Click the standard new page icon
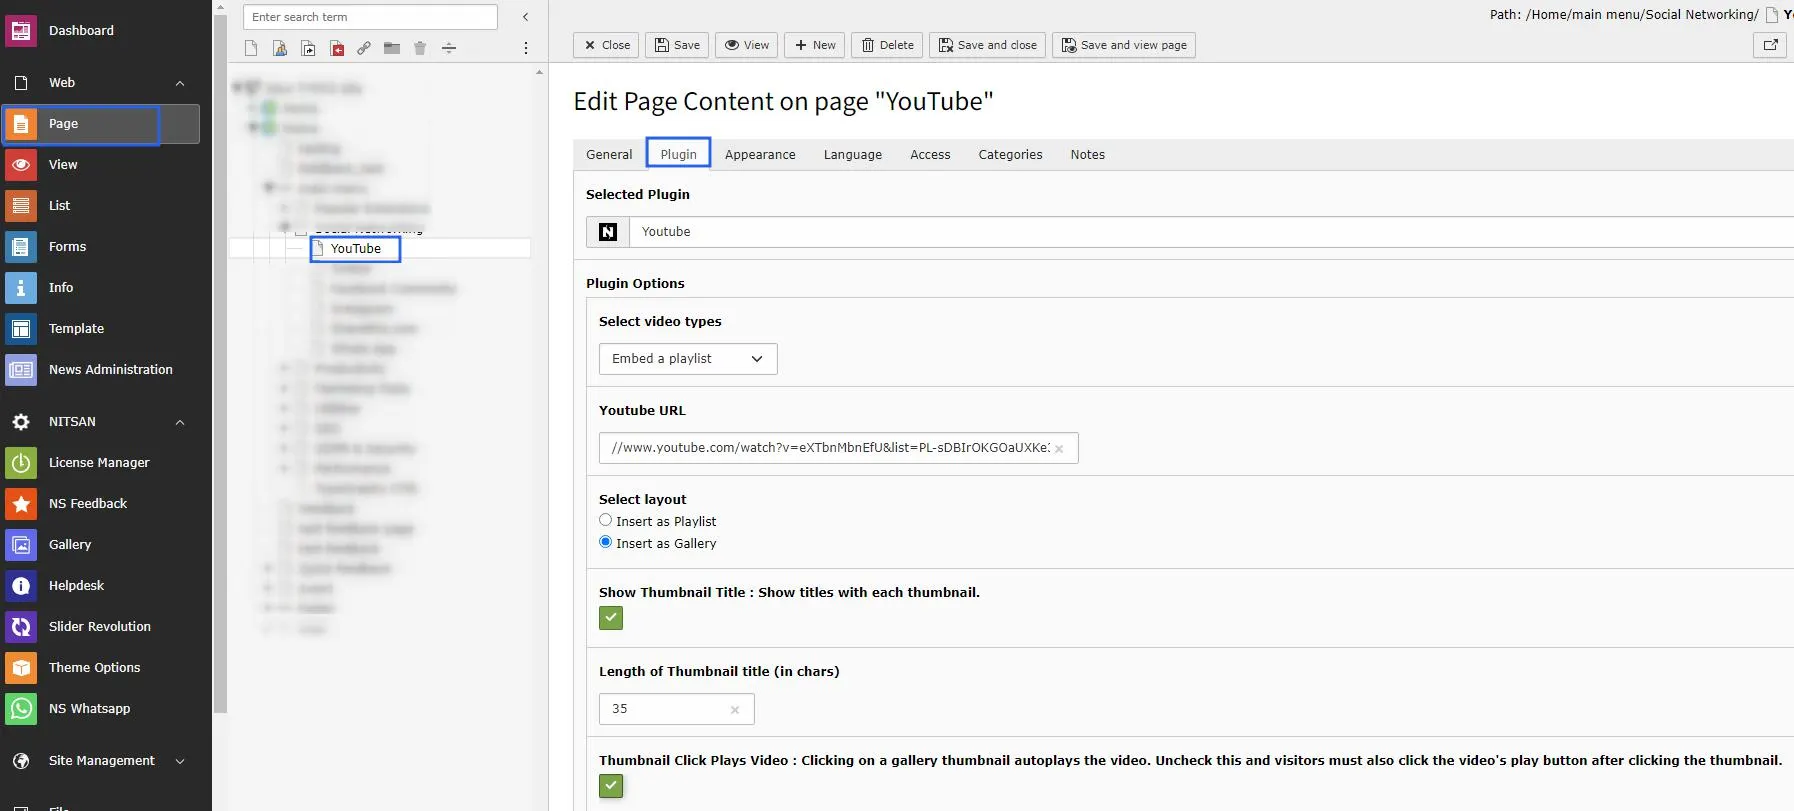This screenshot has height=811, width=1794. [x=251, y=48]
